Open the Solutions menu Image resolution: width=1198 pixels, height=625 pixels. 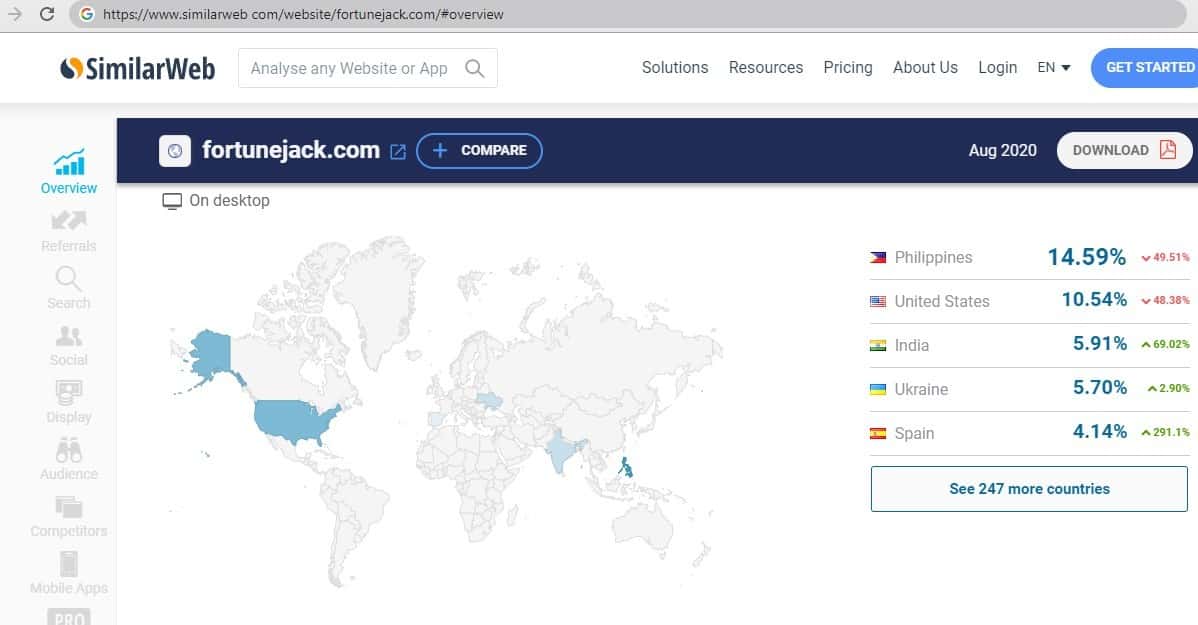pos(675,67)
